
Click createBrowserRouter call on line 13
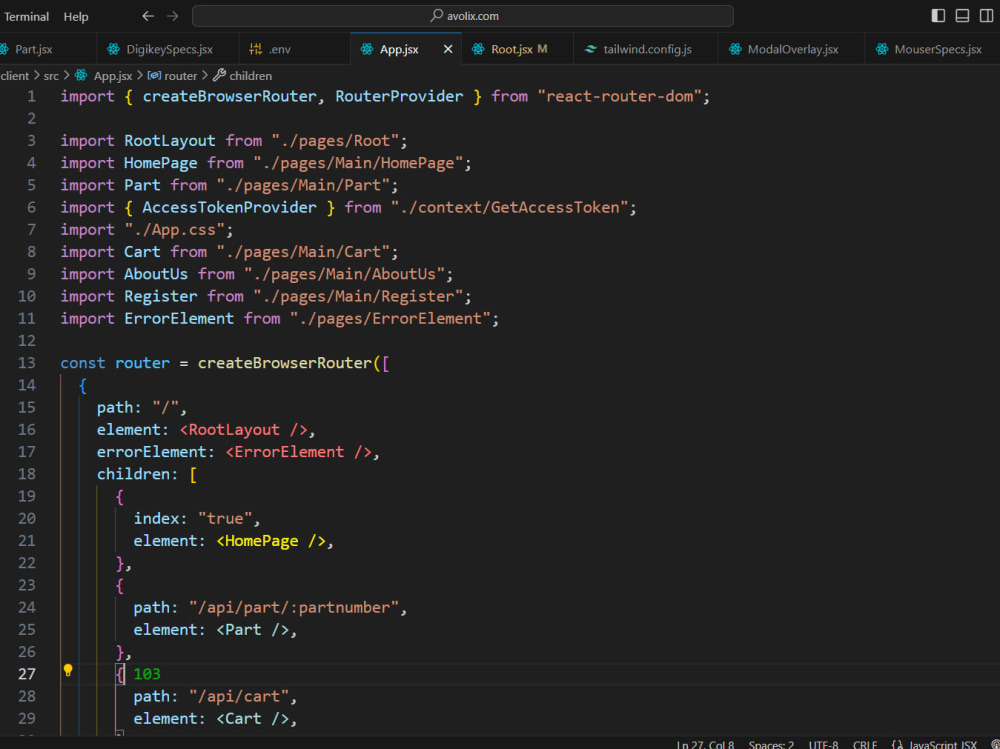(284, 363)
